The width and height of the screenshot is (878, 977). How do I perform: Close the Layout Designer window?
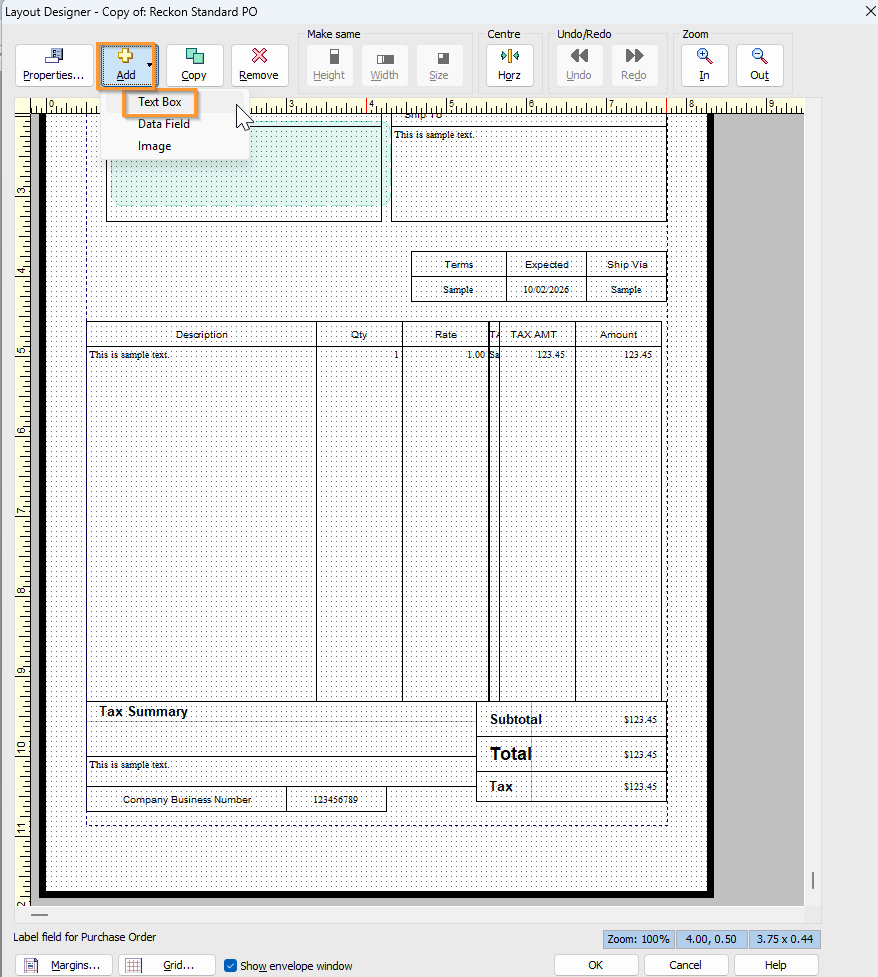pos(871,11)
